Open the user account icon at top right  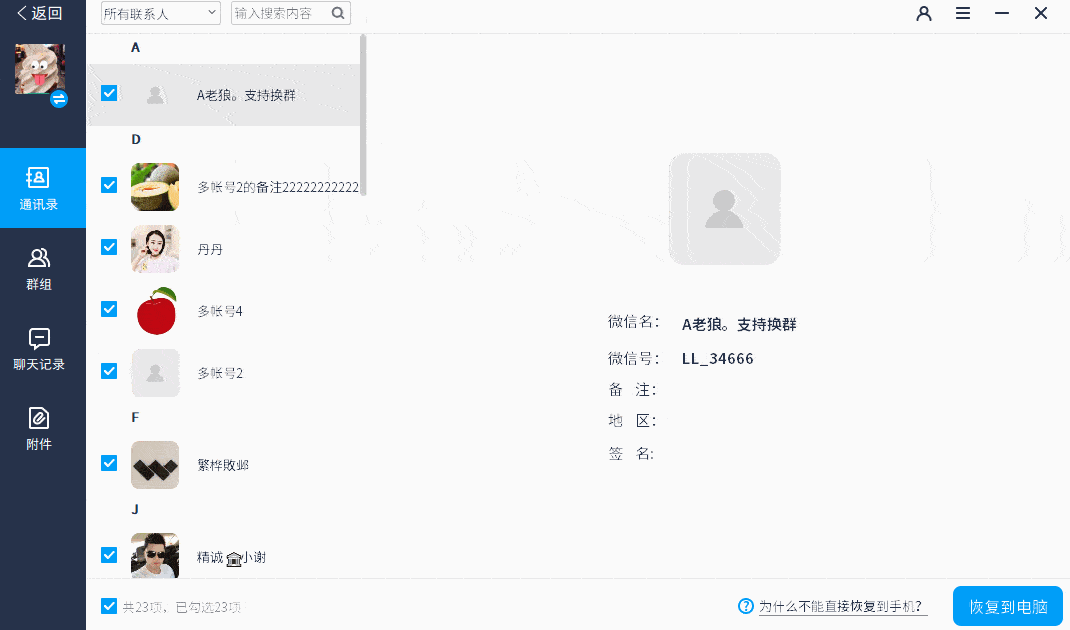pos(924,13)
